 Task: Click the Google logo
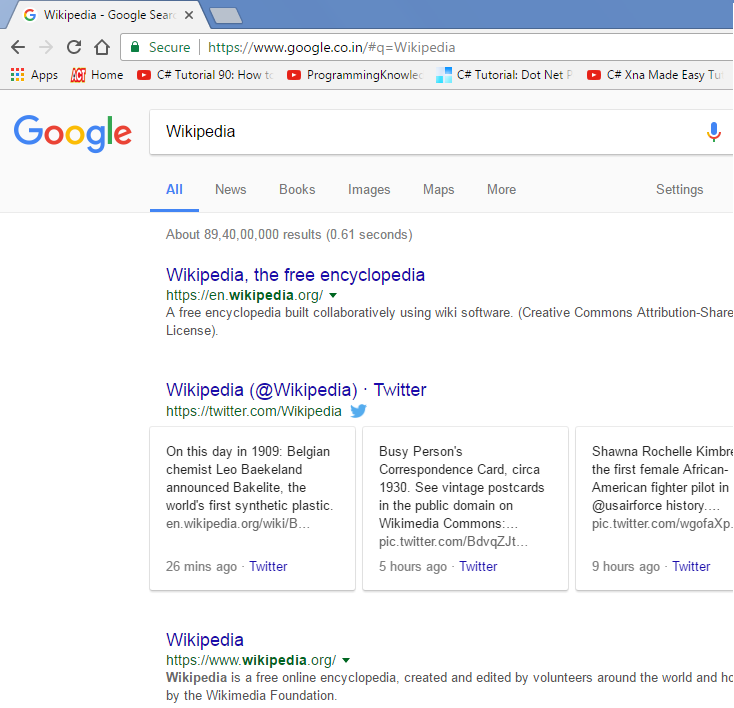(73, 133)
